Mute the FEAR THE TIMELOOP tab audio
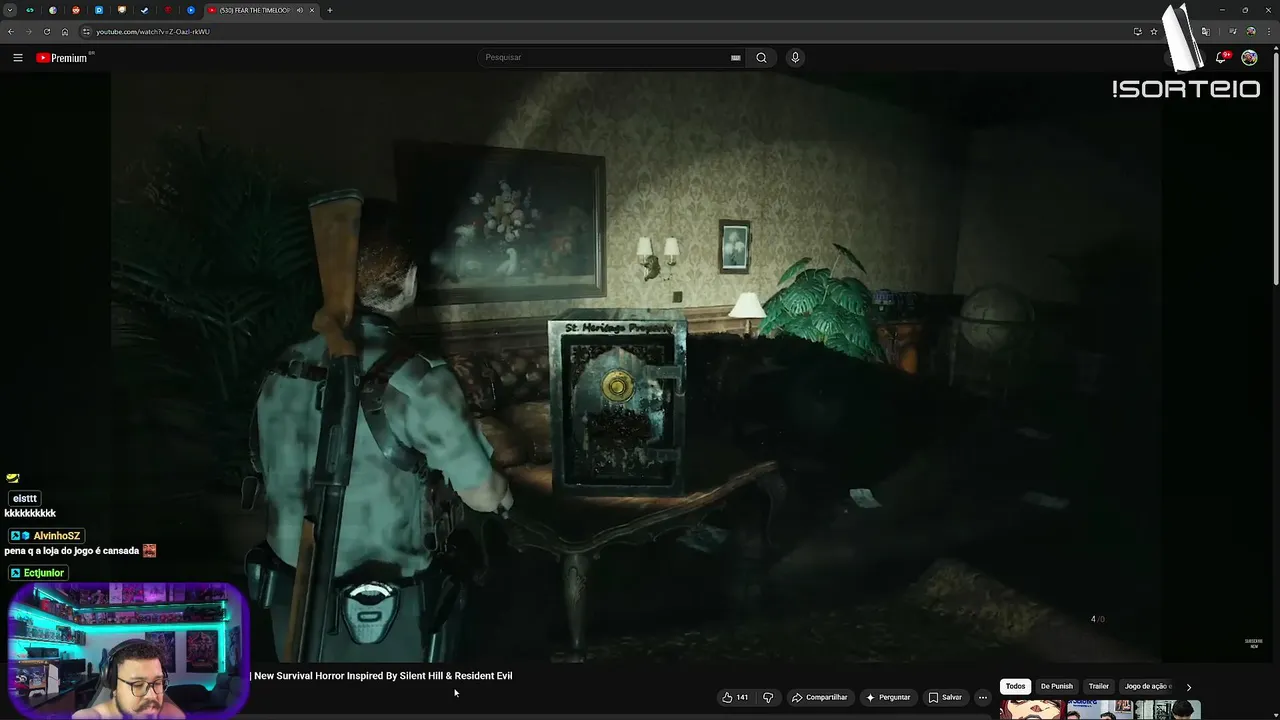This screenshot has height=720, width=1280. tap(299, 10)
